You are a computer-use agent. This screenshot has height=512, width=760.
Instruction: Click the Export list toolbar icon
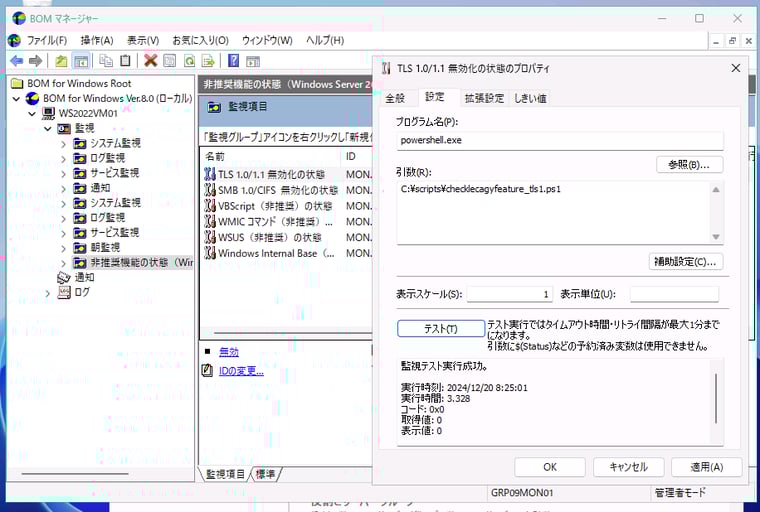[x=208, y=61]
